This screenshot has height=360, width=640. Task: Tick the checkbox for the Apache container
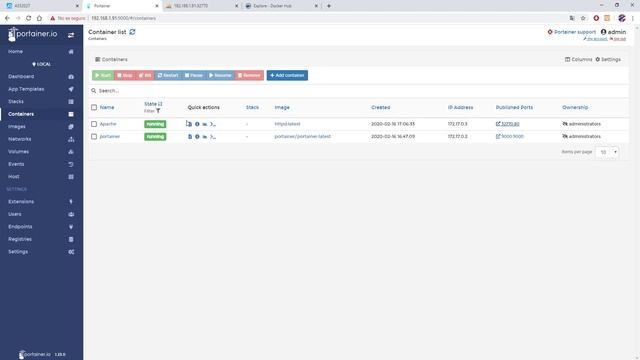click(94, 124)
